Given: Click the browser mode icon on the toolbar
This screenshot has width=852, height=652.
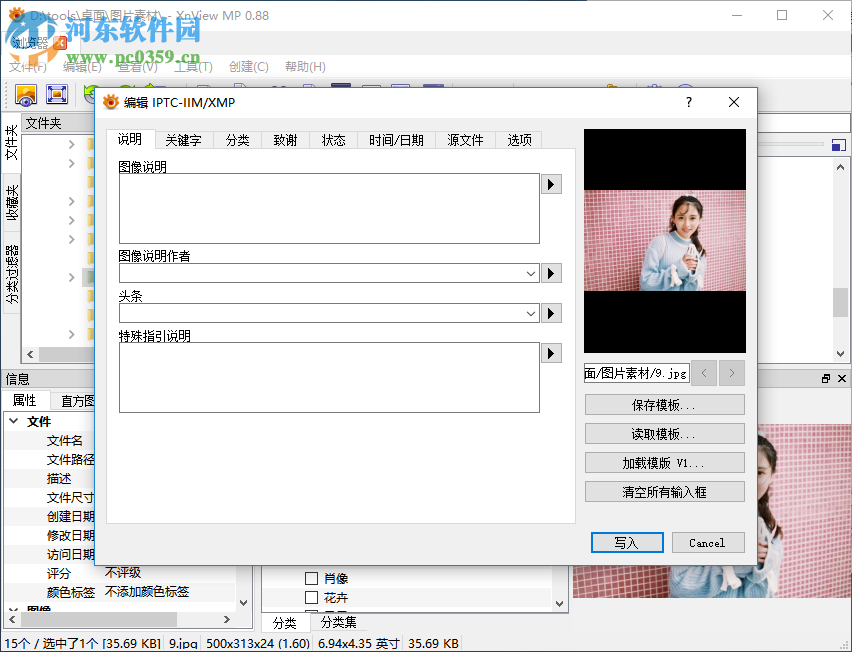Looking at the screenshot, I should (26, 95).
